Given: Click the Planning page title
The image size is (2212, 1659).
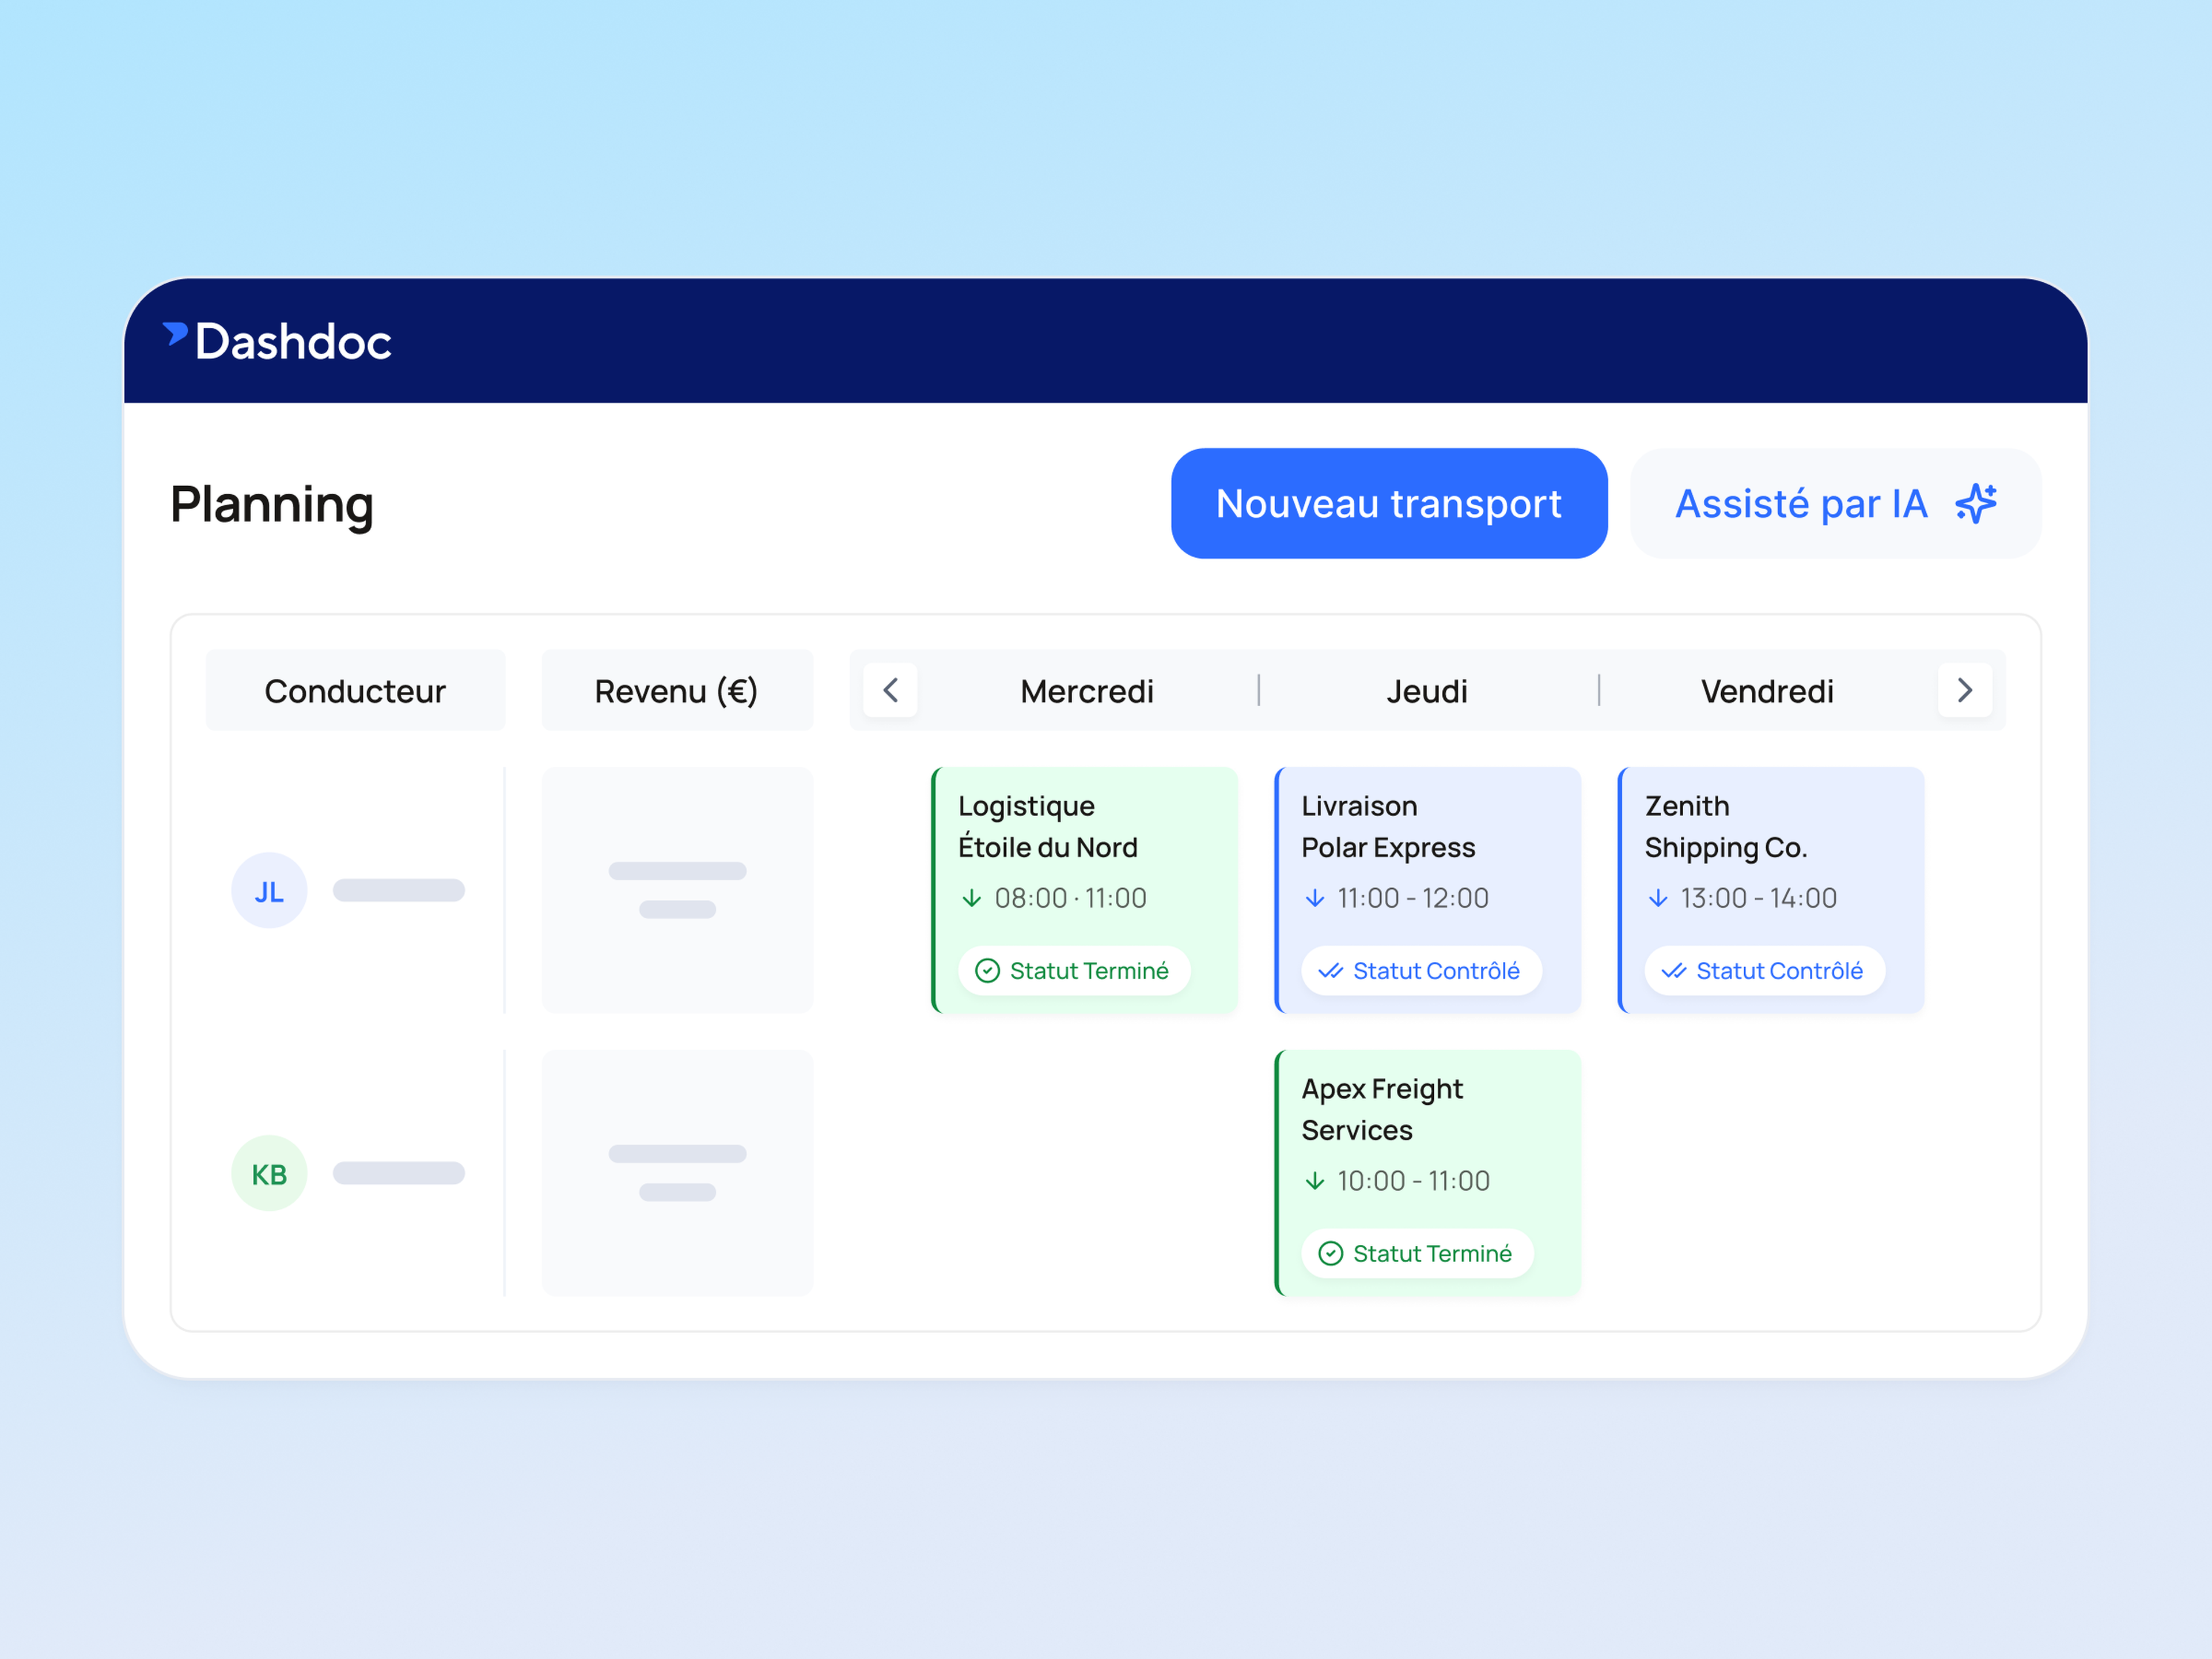Looking at the screenshot, I should [x=272, y=504].
